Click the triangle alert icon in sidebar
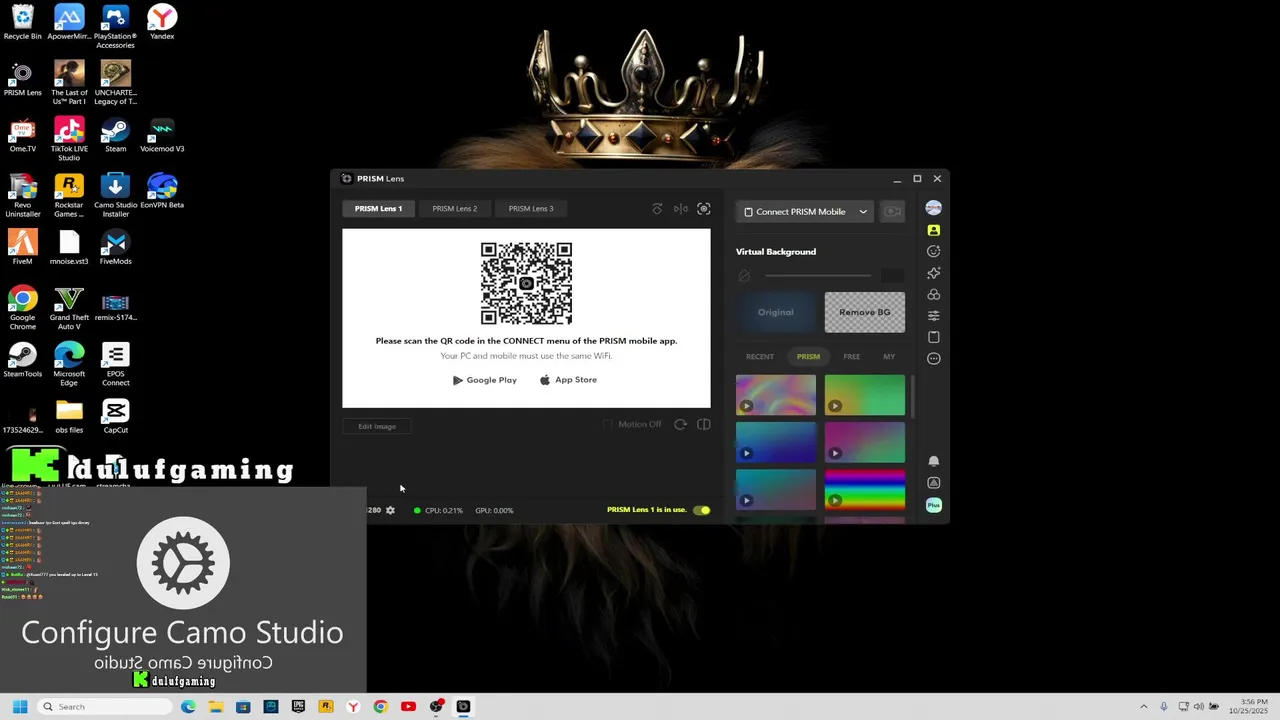Viewport: 1280px width, 720px height. 933,483
